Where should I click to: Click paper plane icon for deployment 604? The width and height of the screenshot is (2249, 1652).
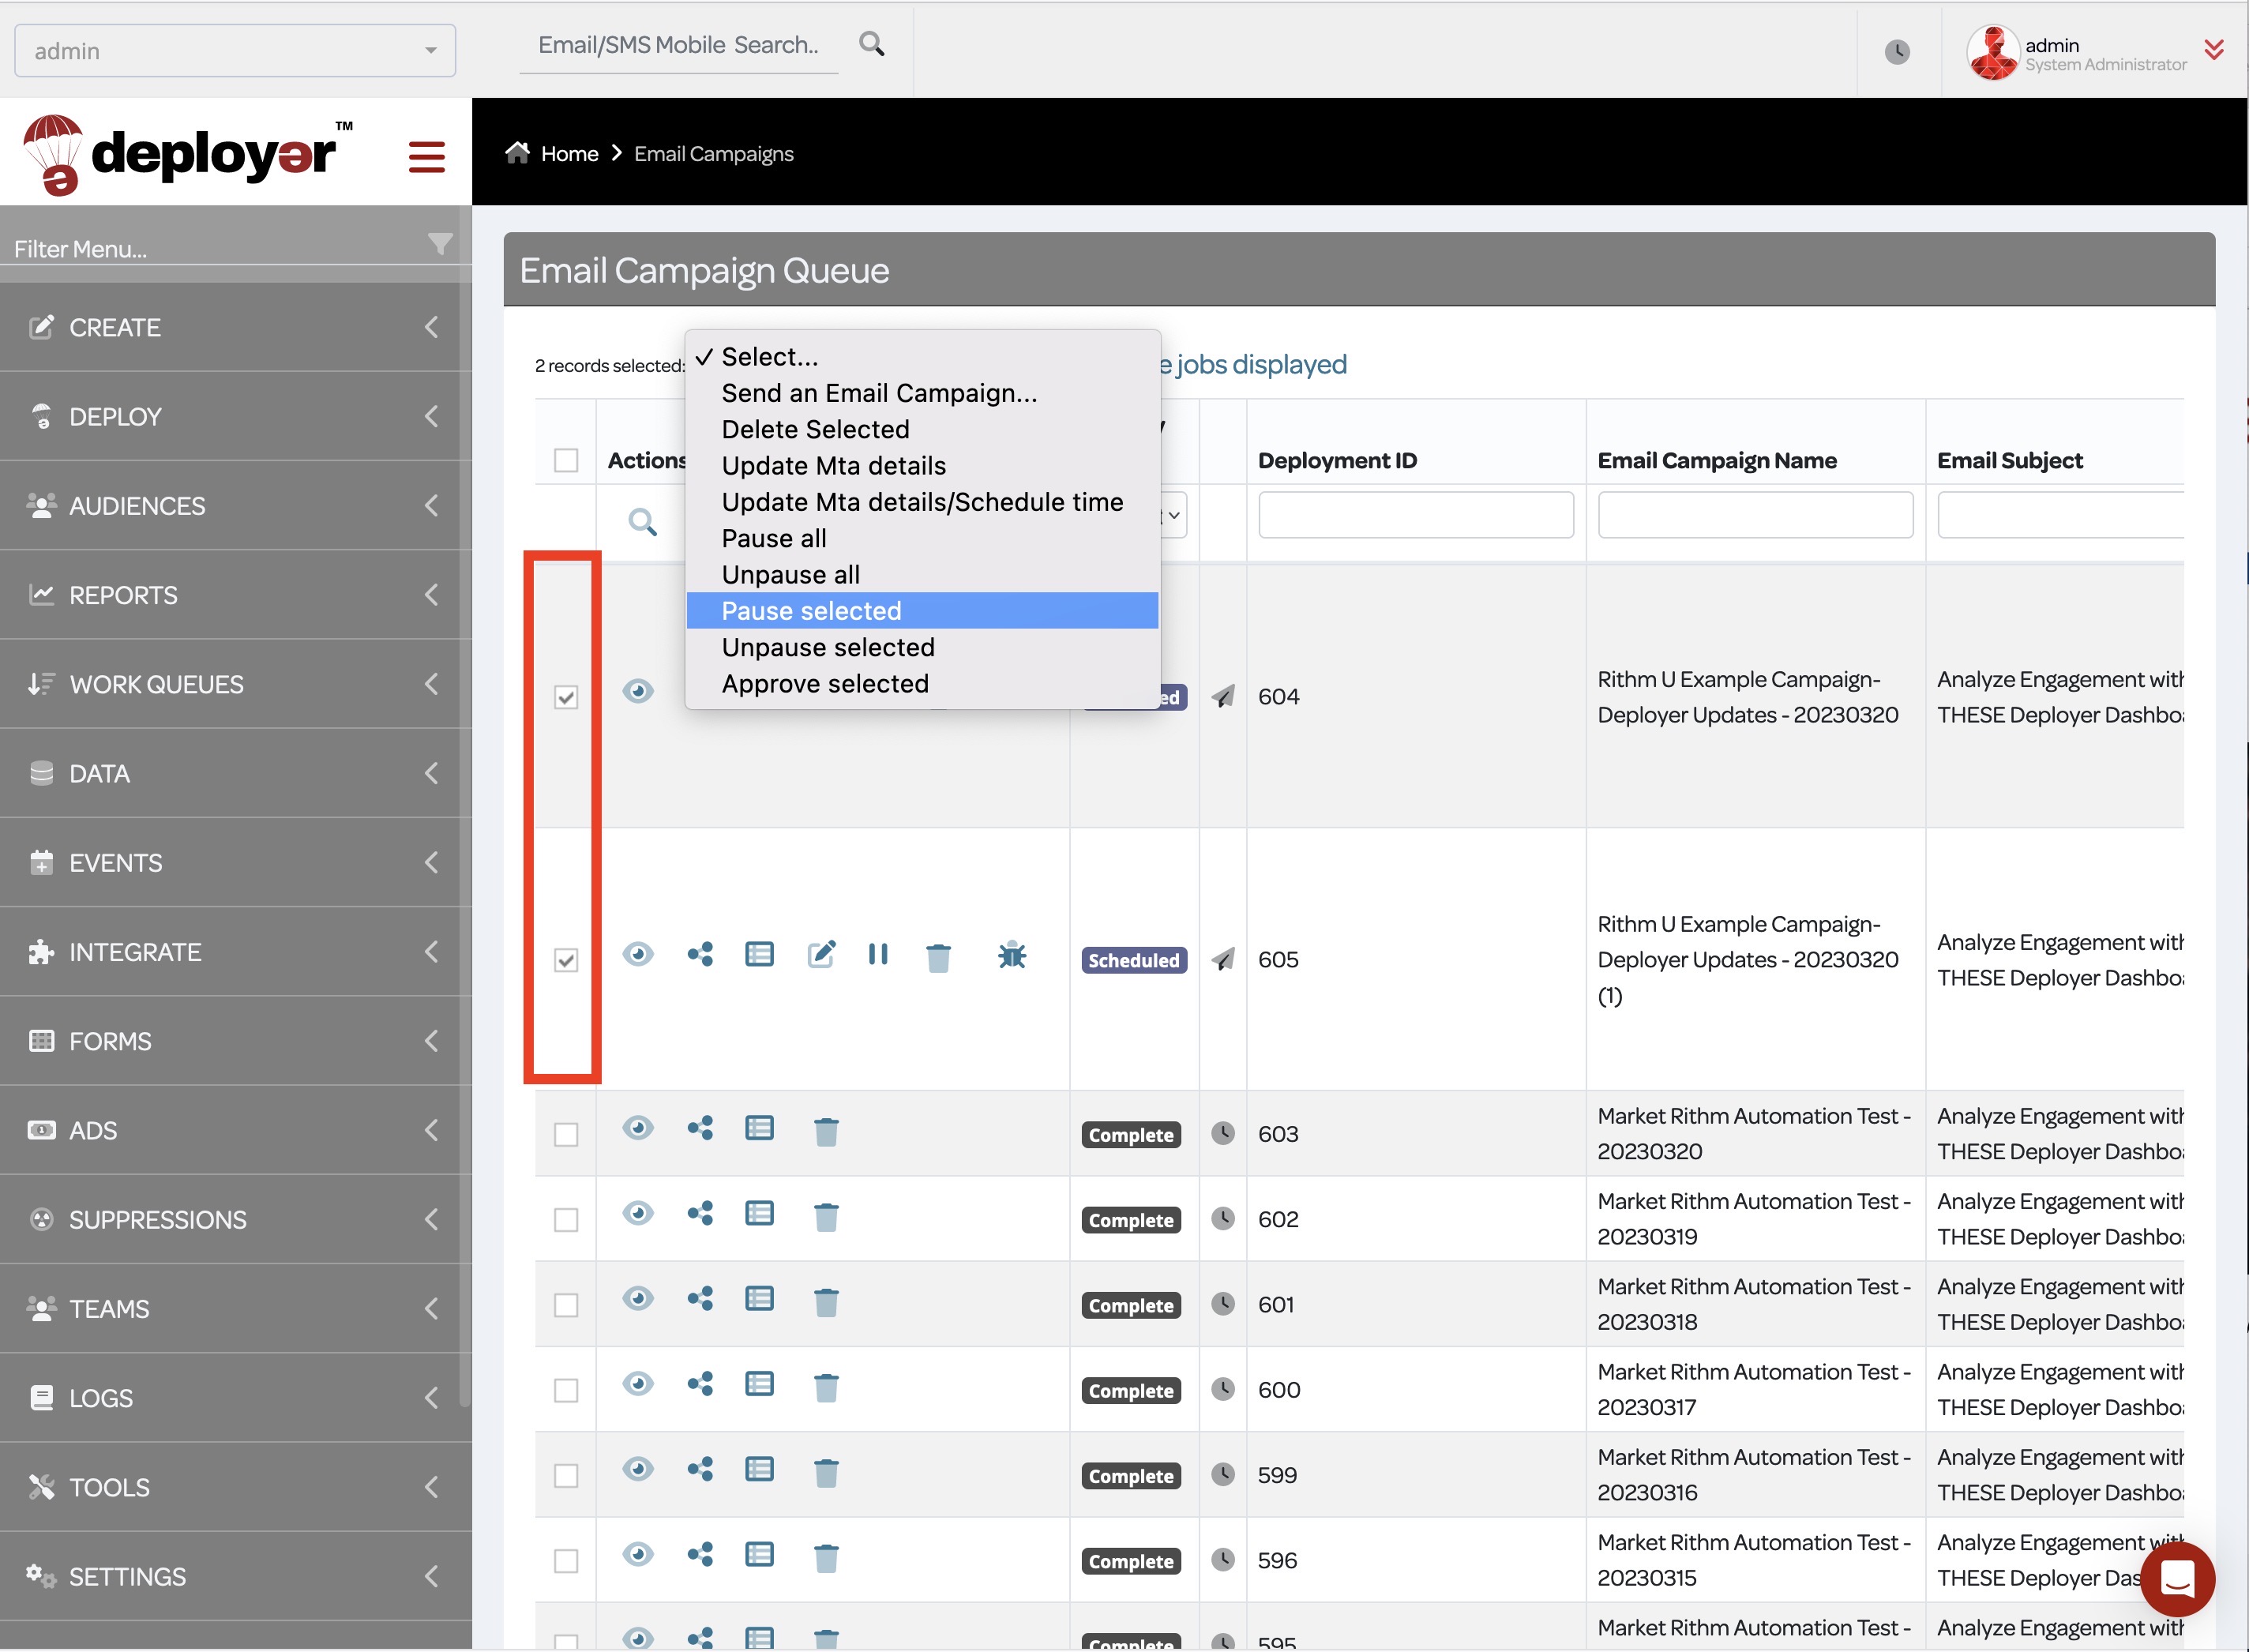point(1223,696)
